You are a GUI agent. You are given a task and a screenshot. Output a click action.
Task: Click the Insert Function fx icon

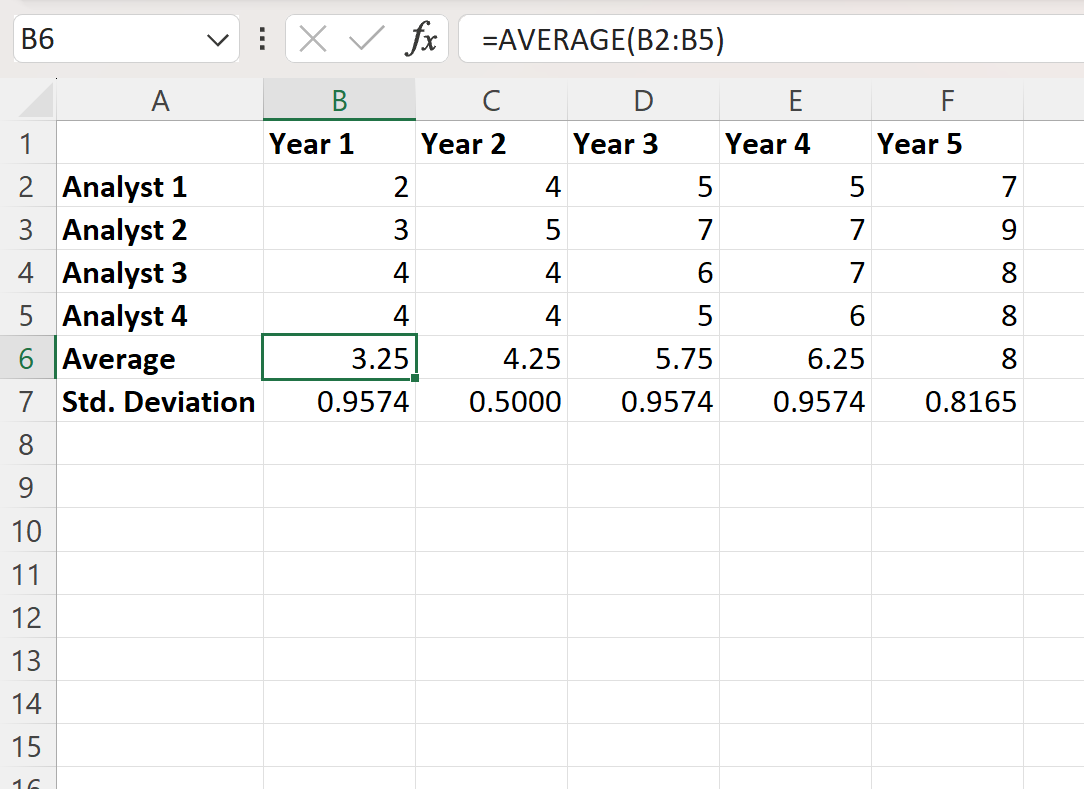421,39
